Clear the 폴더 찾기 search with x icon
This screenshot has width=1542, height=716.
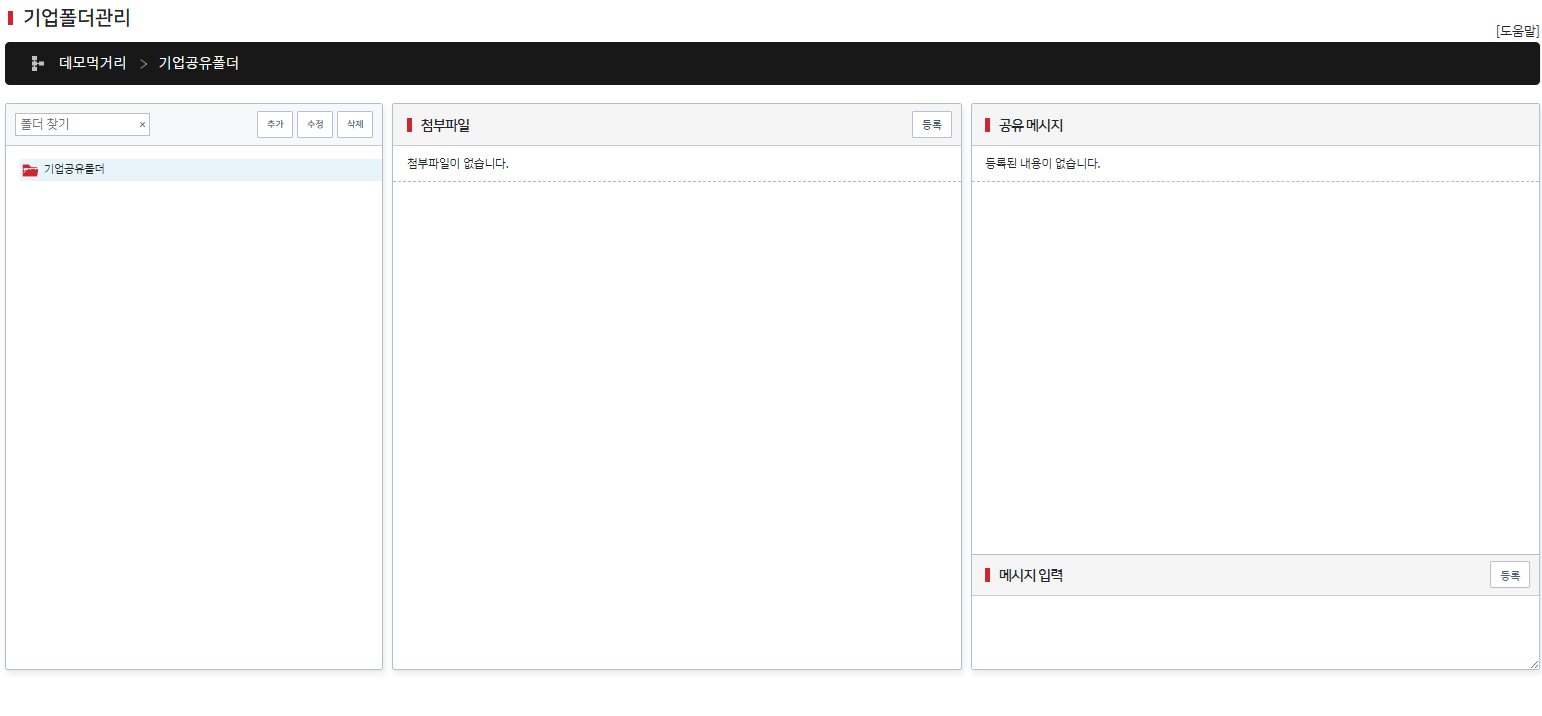pos(142,125)
